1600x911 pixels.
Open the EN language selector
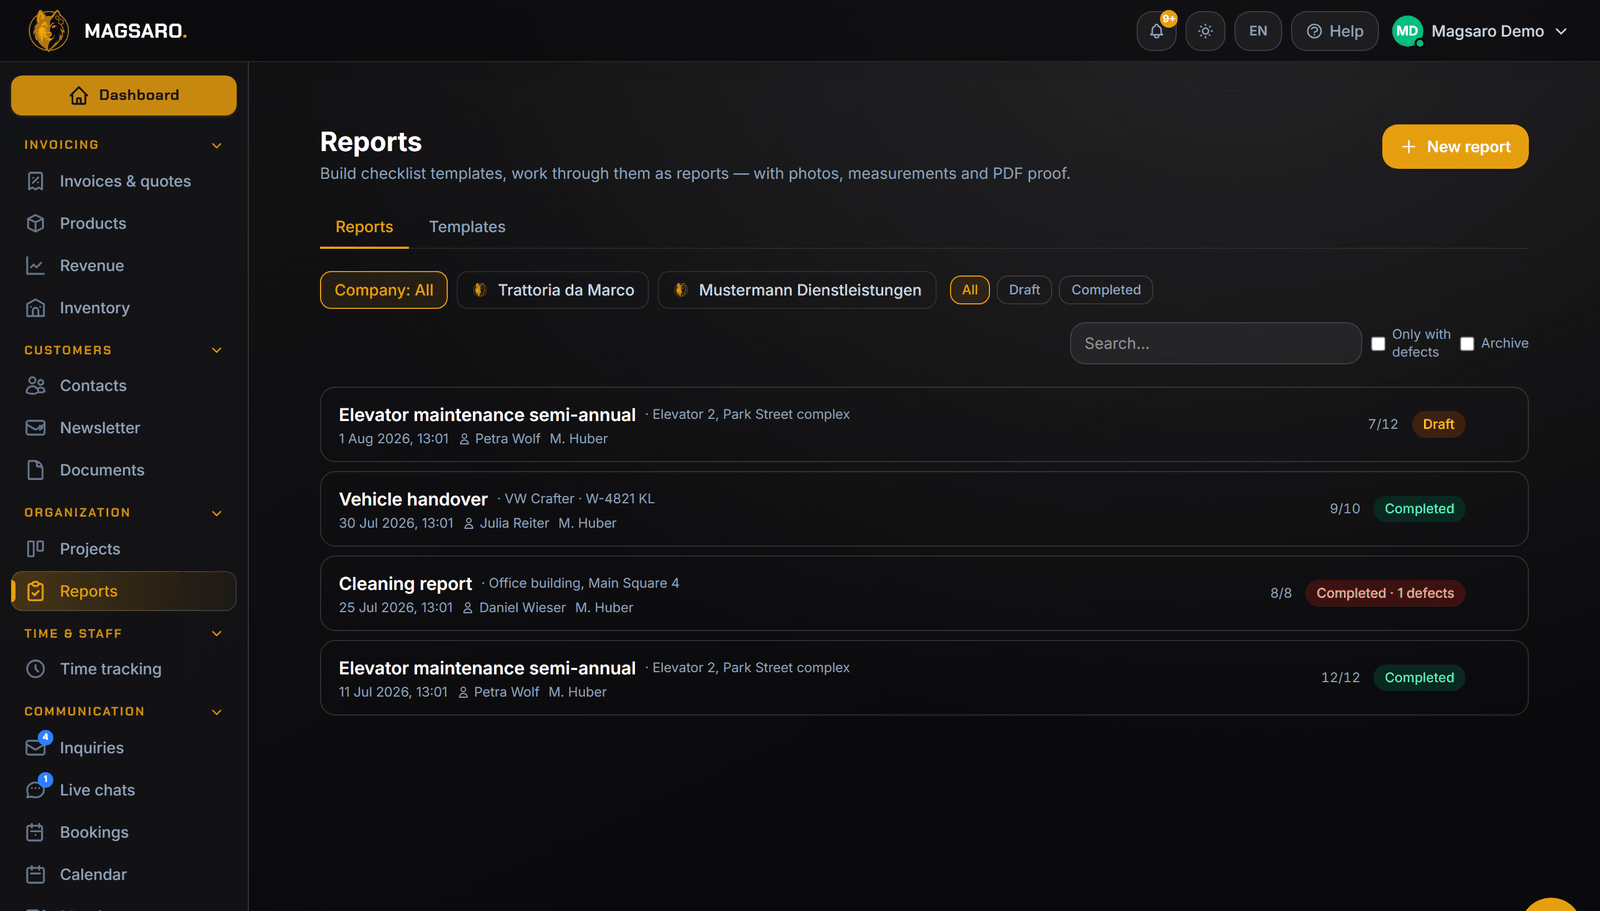click(x=1258, y=31)
